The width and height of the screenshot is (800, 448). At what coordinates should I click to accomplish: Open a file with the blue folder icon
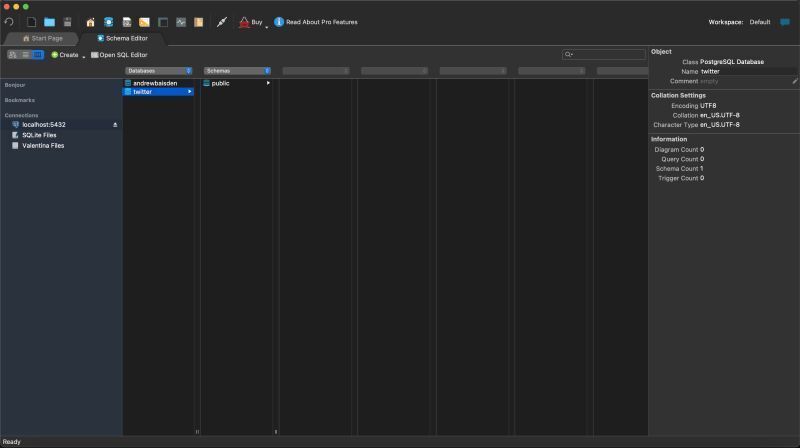click(x=49, y=22)
